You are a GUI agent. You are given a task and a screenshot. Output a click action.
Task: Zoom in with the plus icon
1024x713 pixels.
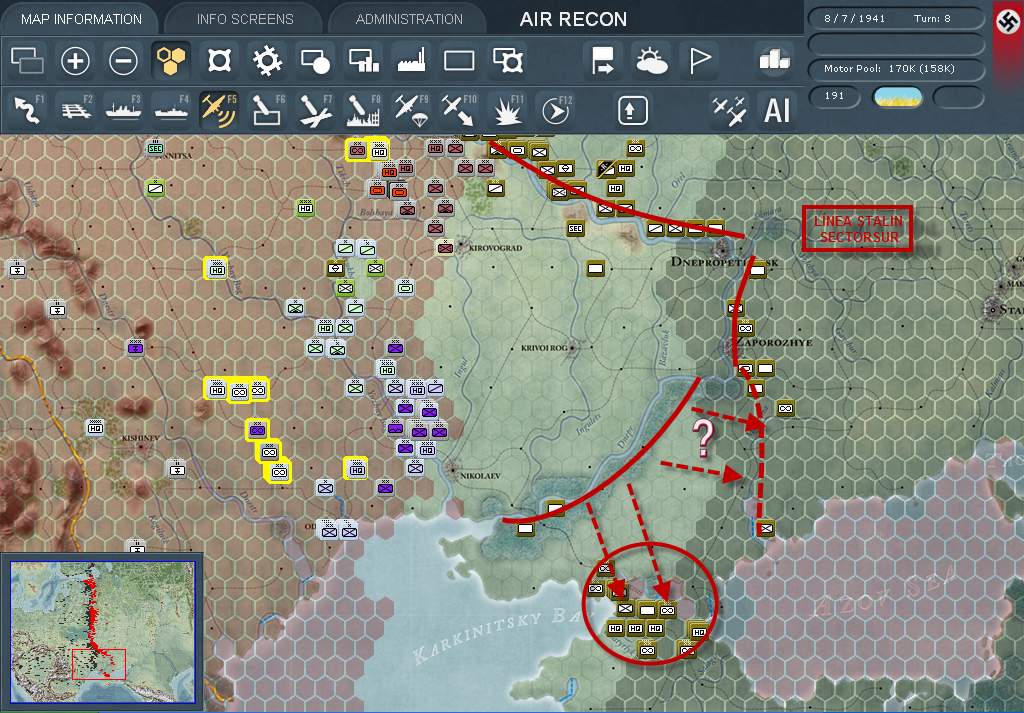(75, 61)
